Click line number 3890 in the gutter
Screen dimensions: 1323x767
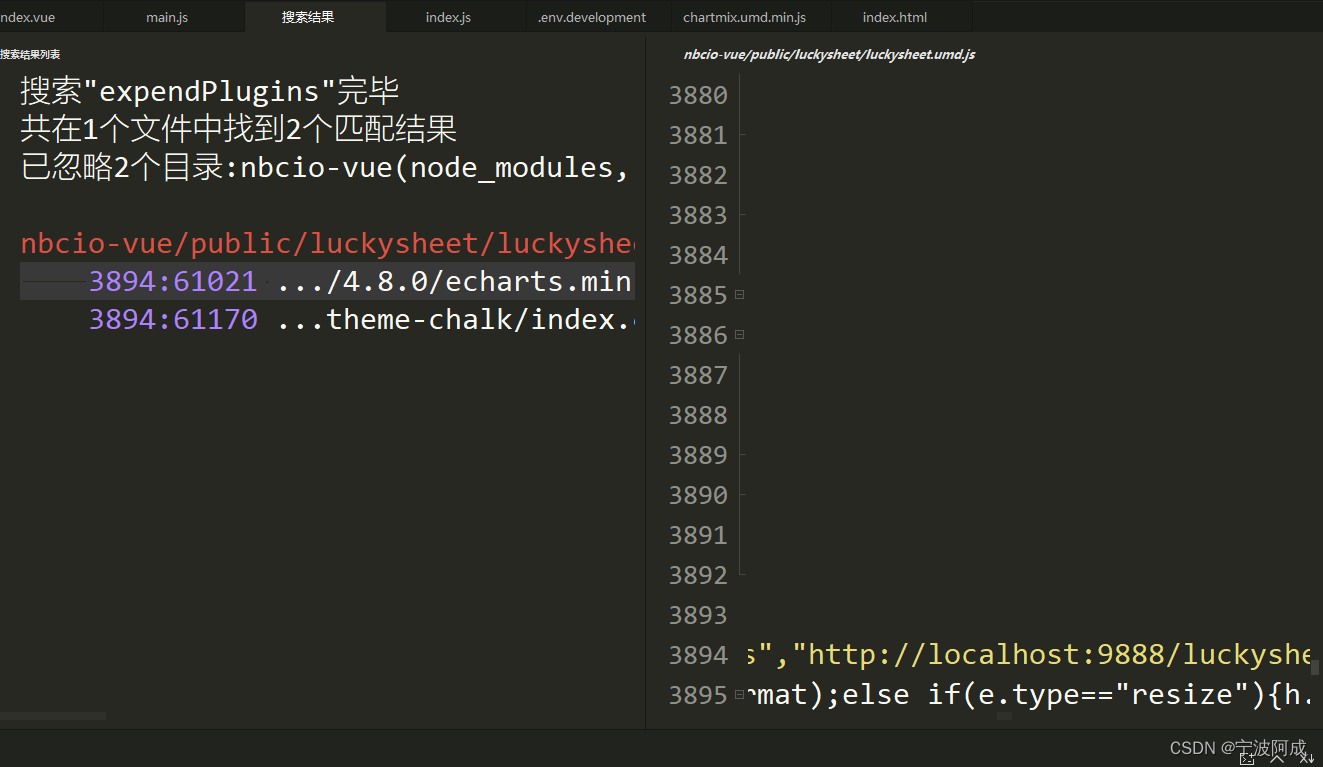point(697,494)
